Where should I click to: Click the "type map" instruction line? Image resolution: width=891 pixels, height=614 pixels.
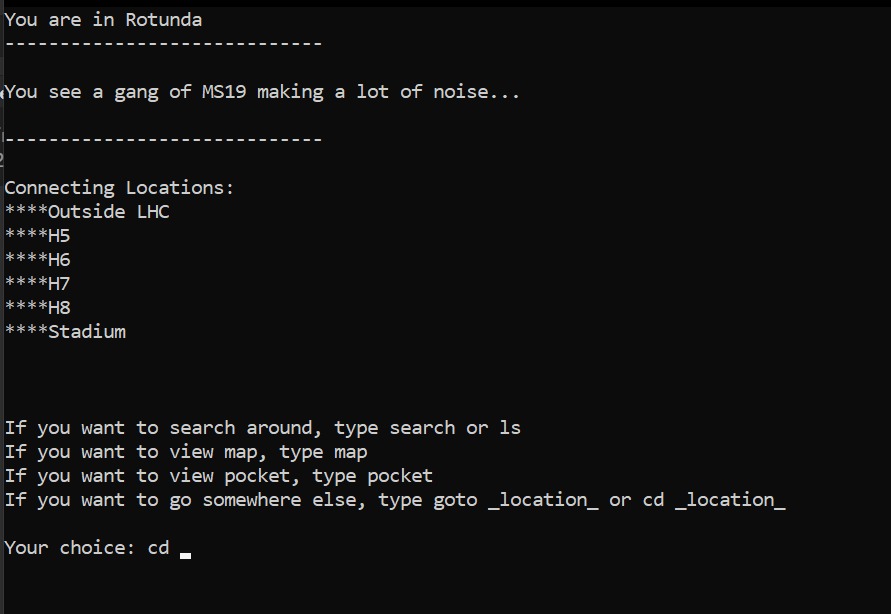[186, 452]
